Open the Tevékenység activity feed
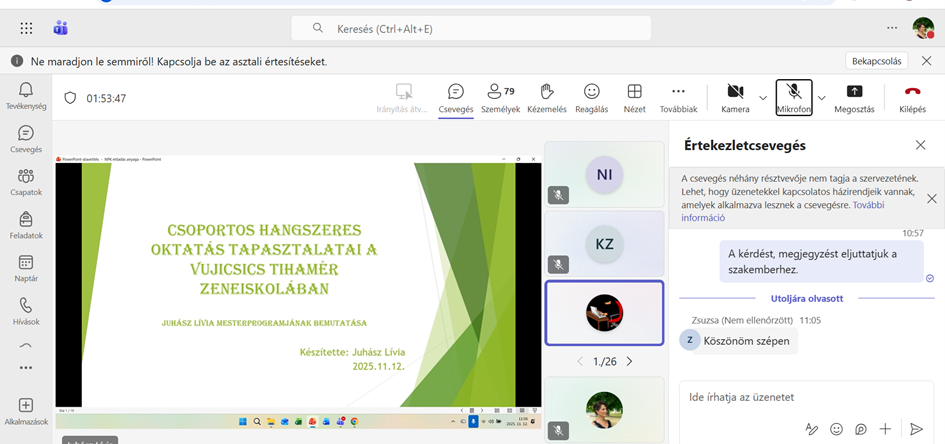 coord(25,96)
